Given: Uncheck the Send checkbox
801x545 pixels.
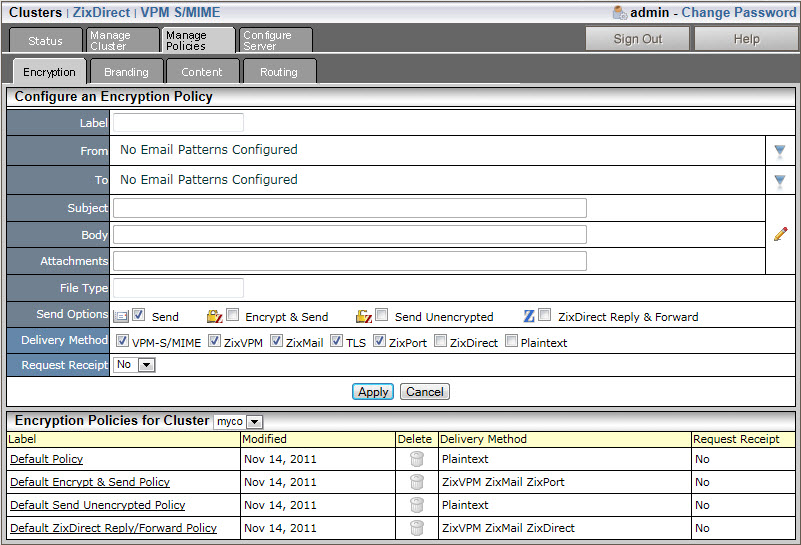Looking at the screenshot, I should tap(138, 315).
